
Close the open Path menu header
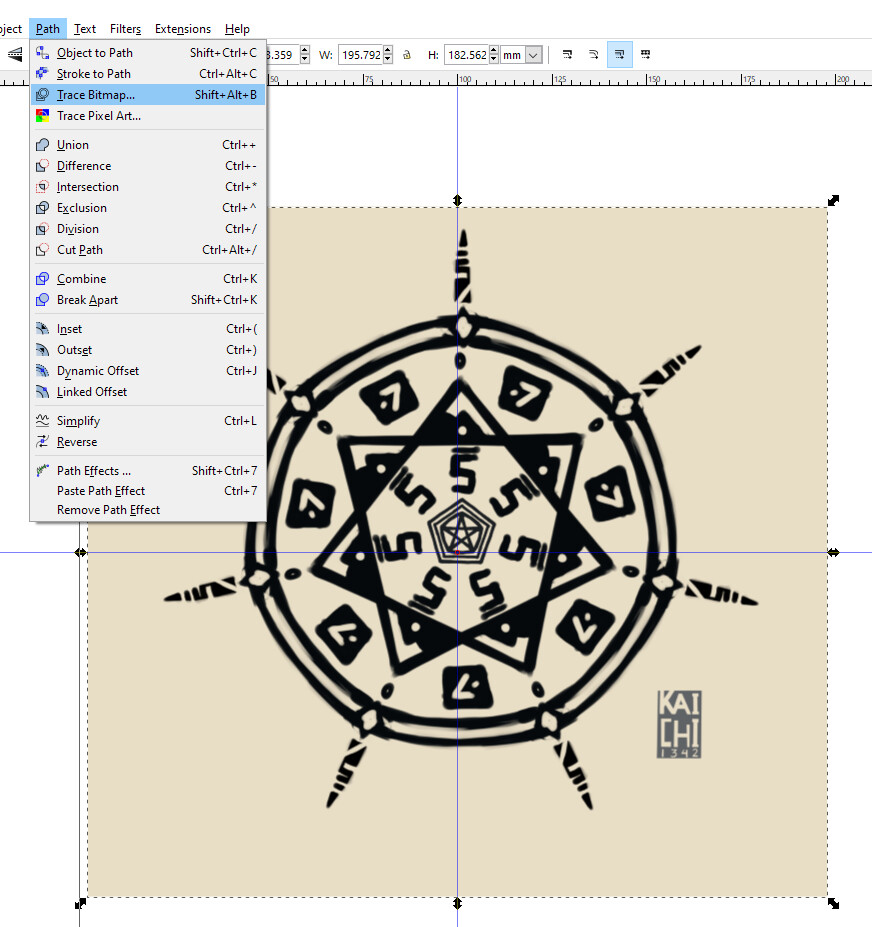48,29
